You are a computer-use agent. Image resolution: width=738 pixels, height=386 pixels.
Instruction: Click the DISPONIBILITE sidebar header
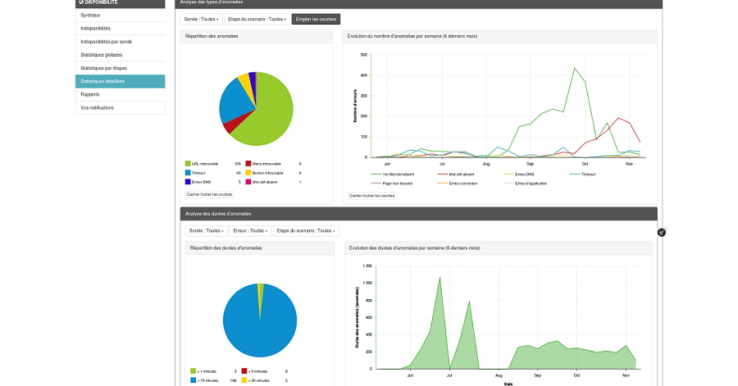pyautogui.click(x=120, y=3)
